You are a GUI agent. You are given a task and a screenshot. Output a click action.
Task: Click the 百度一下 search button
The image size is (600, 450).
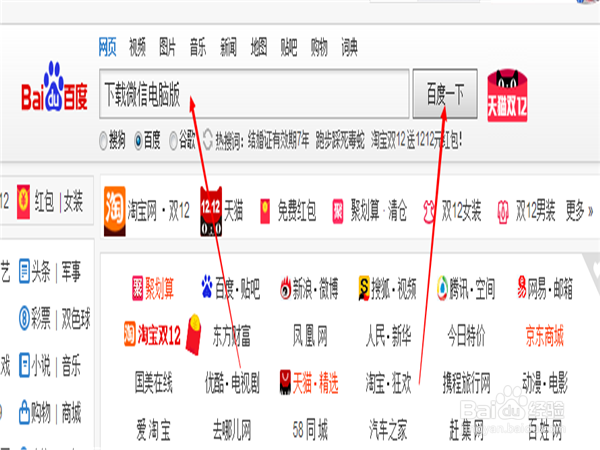pos(445,94)
